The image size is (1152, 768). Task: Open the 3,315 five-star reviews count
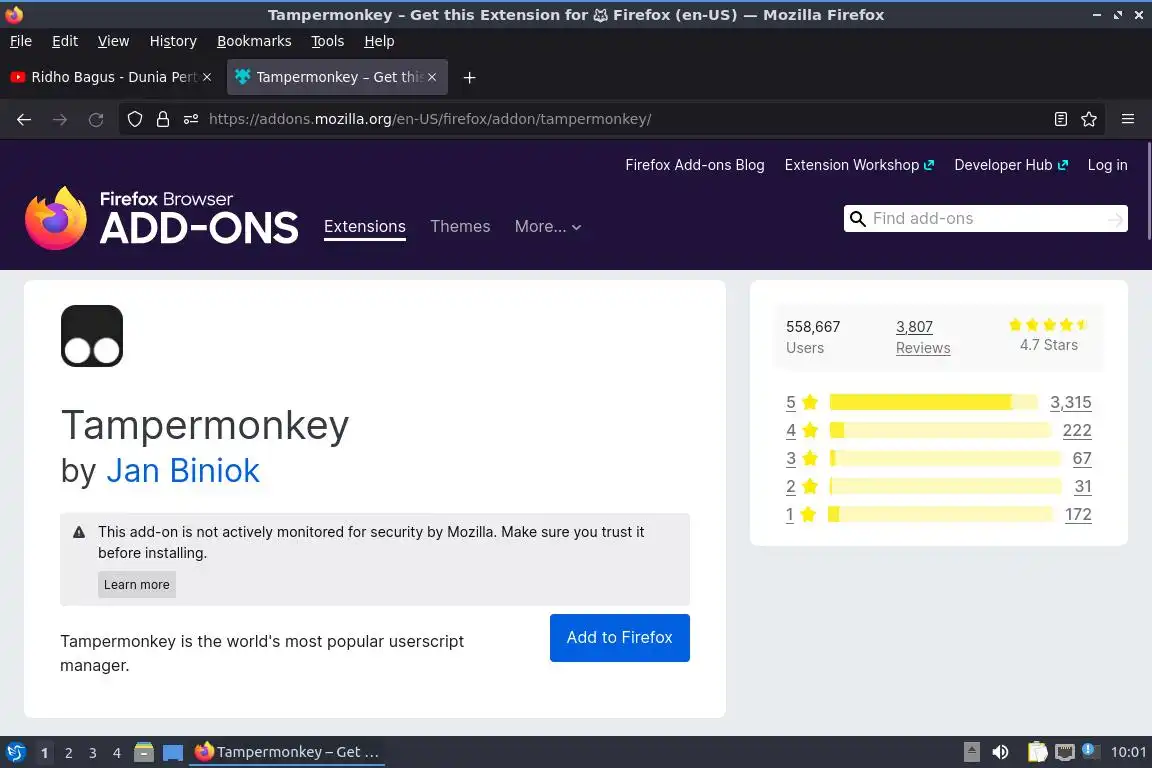coord(1070,402)
